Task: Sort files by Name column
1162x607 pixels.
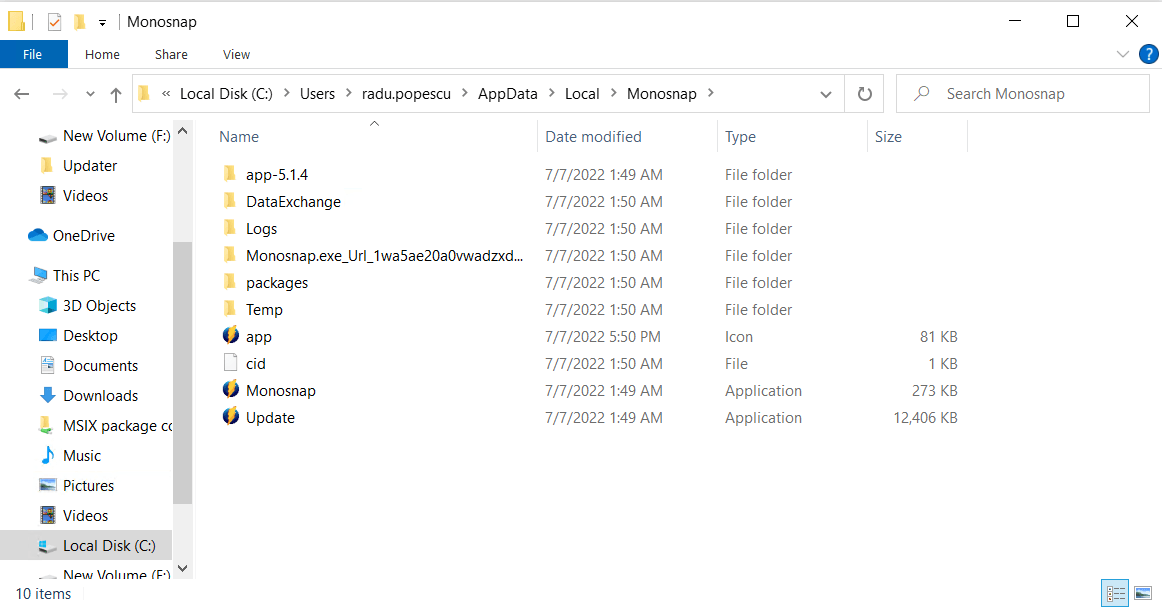Action: [x=239, y=136]
